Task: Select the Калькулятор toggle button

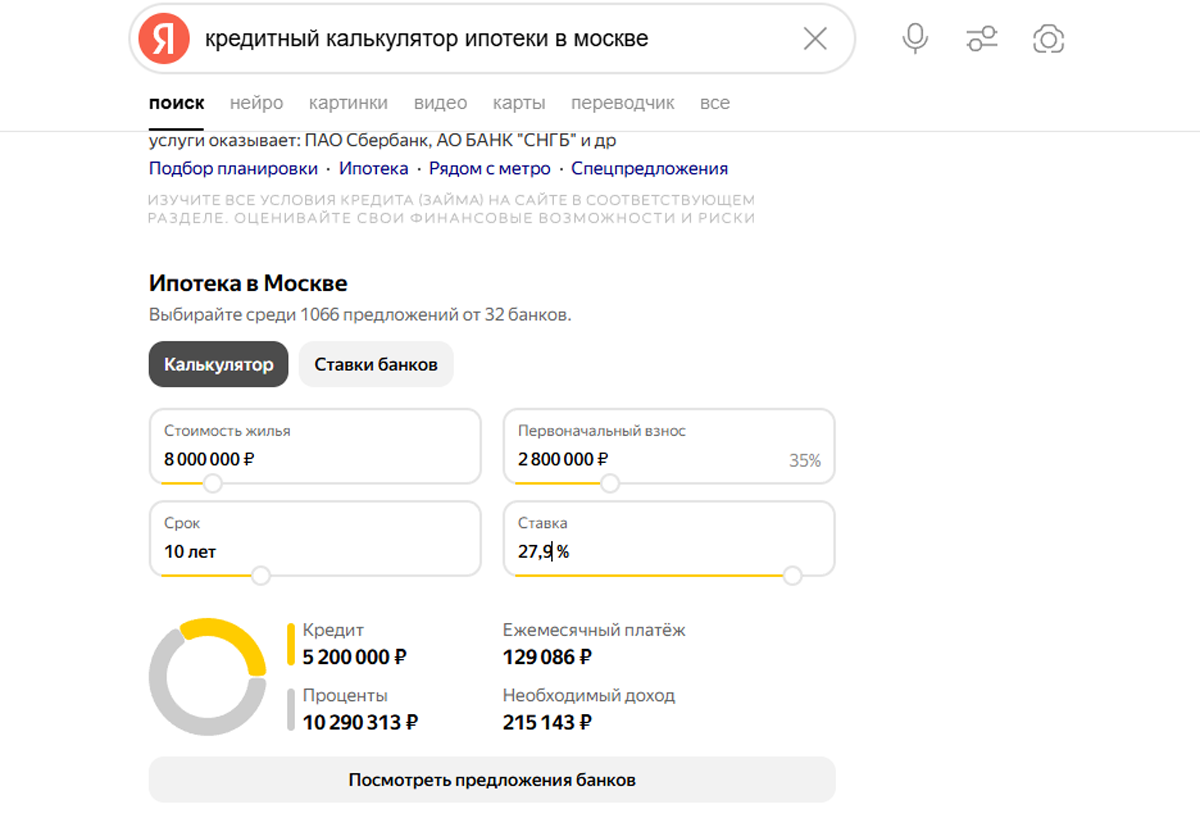Action: point(218,364)
